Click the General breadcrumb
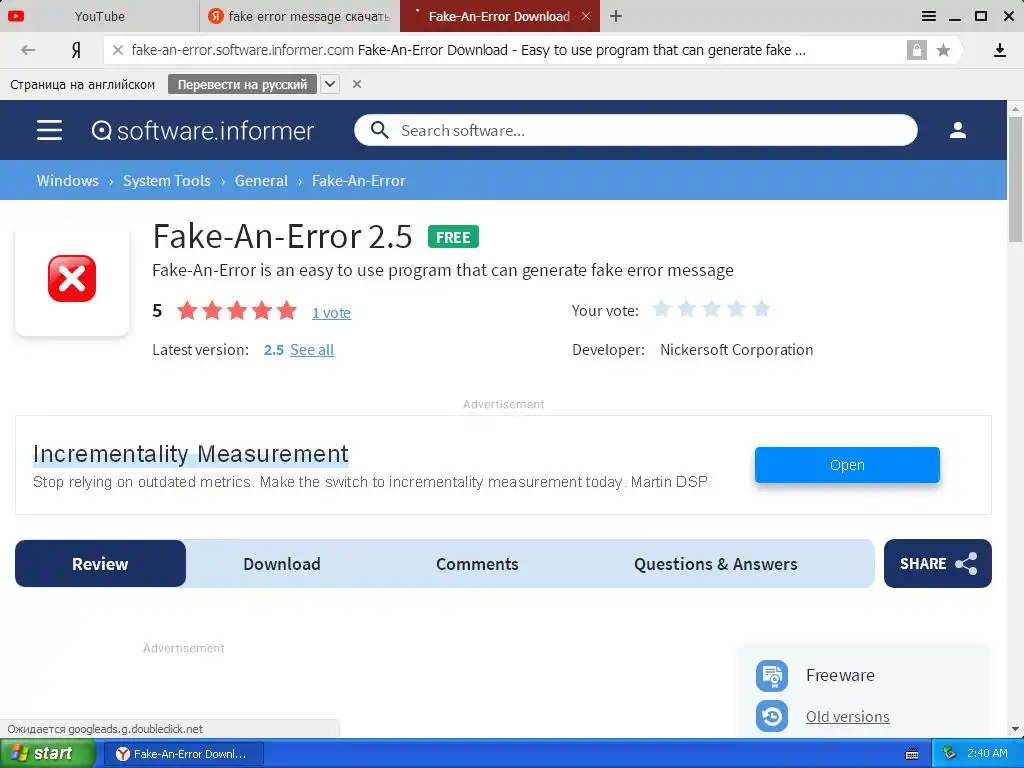 pyautogui.click(x=261, y=180)
